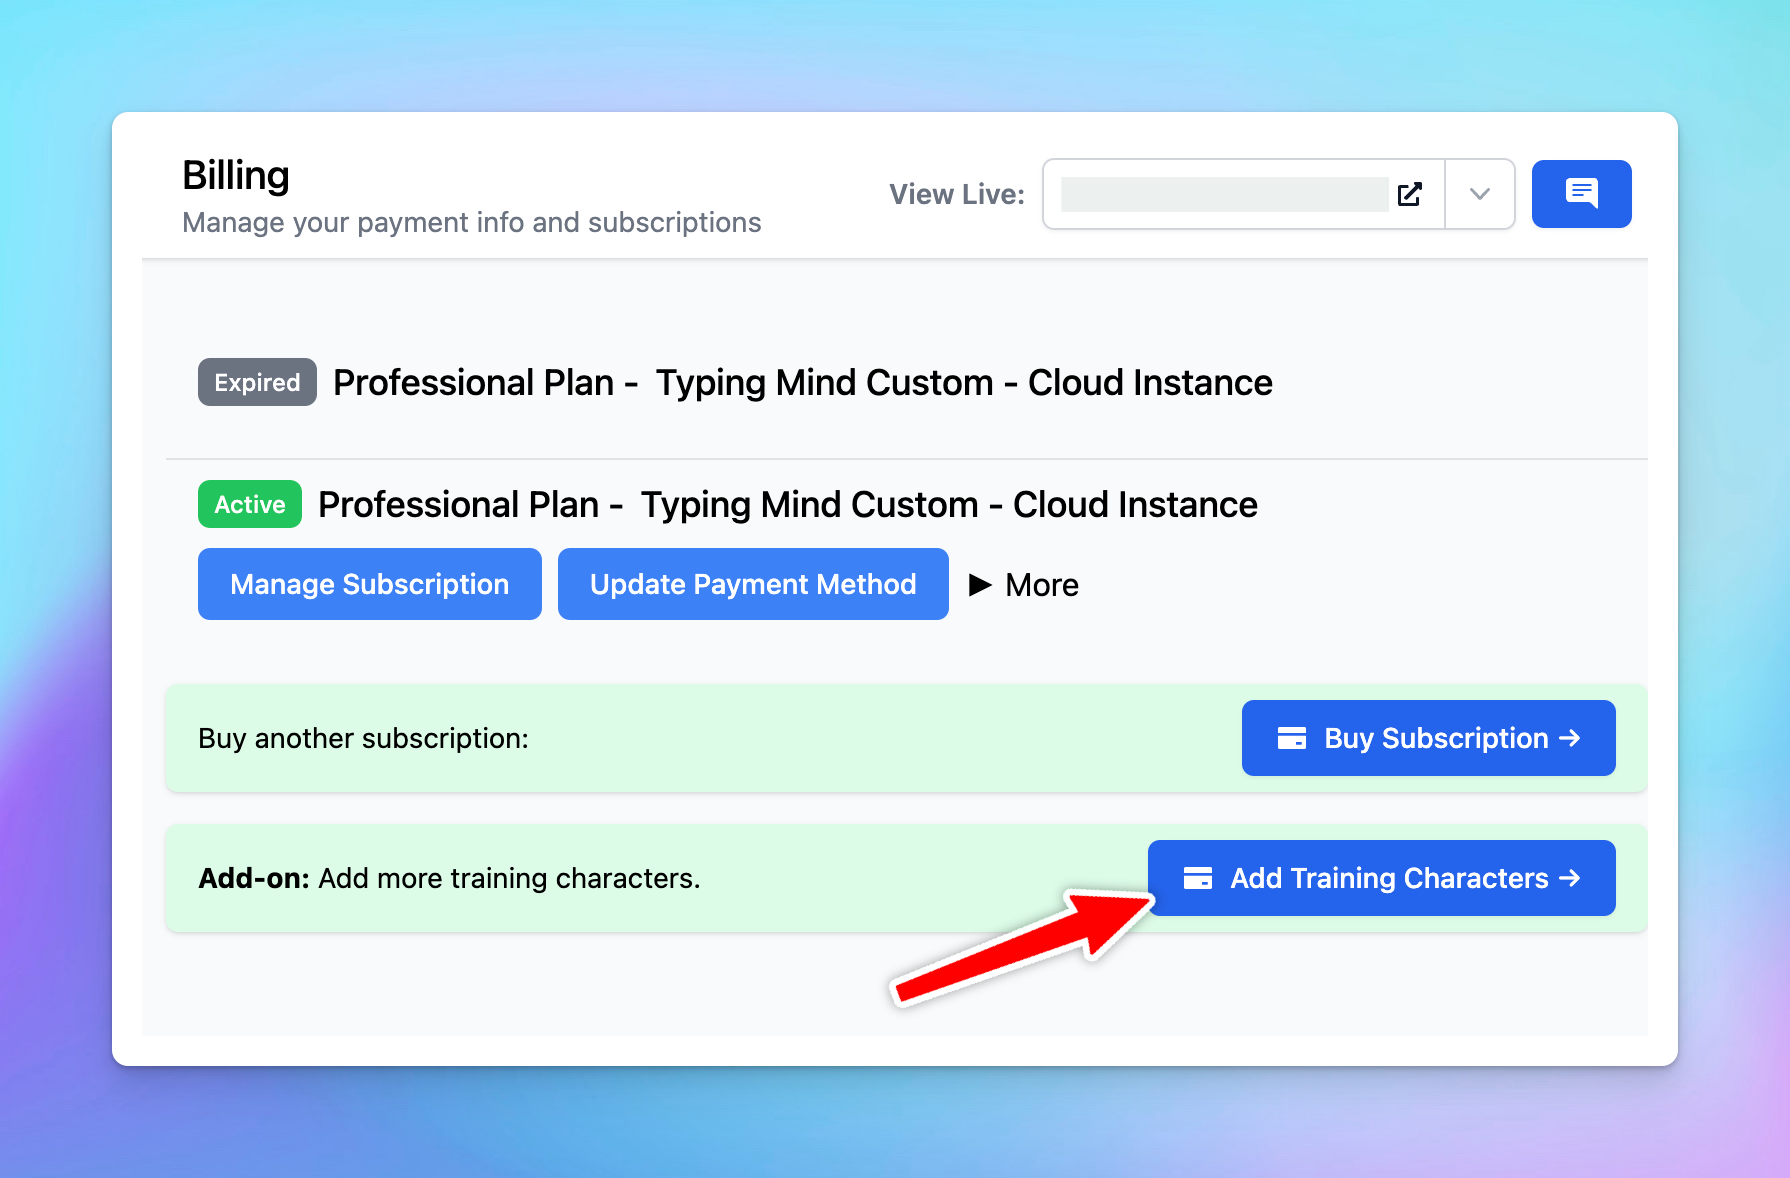Viewport: 1790px width, 1178px height.
Task: Expand the View Live dropdown chevron
Action: (x=1480, y=194)
